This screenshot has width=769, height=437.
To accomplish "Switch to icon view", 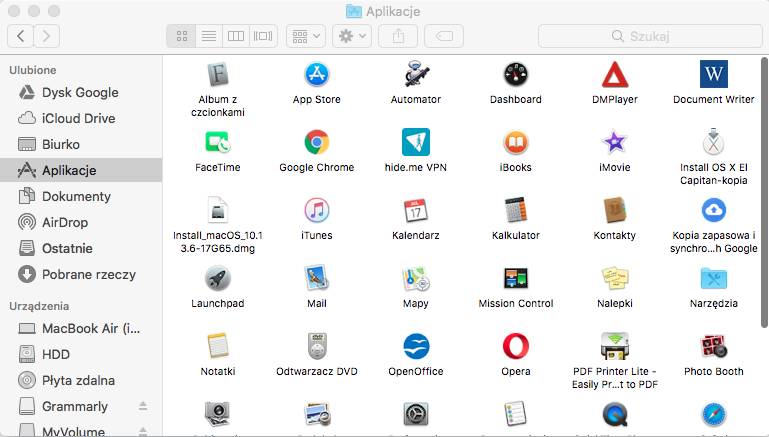I will pyautogui.click(x=181, y=36).
